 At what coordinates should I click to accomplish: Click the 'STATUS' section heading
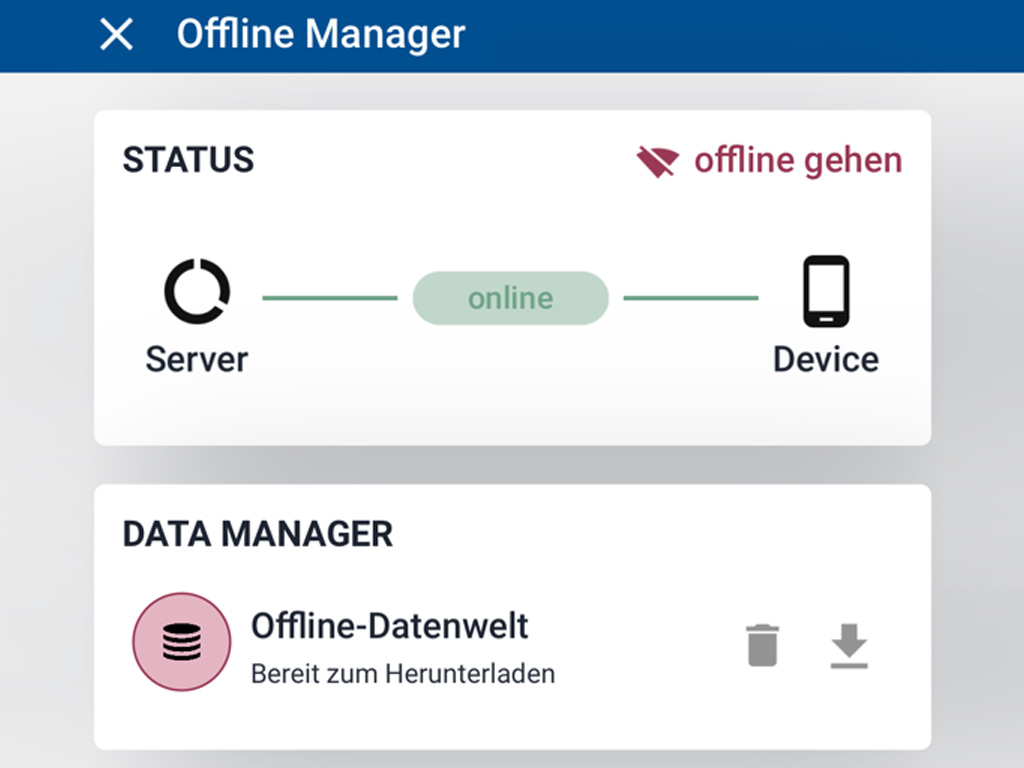(188, 160)
